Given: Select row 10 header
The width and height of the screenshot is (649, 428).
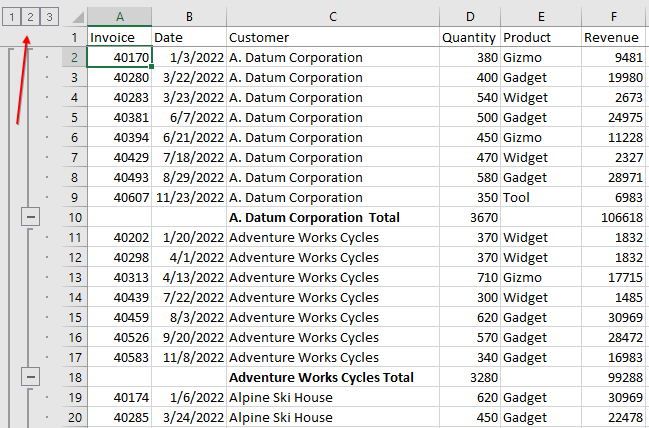Looking at the screenshot, I should click(75, 217).
